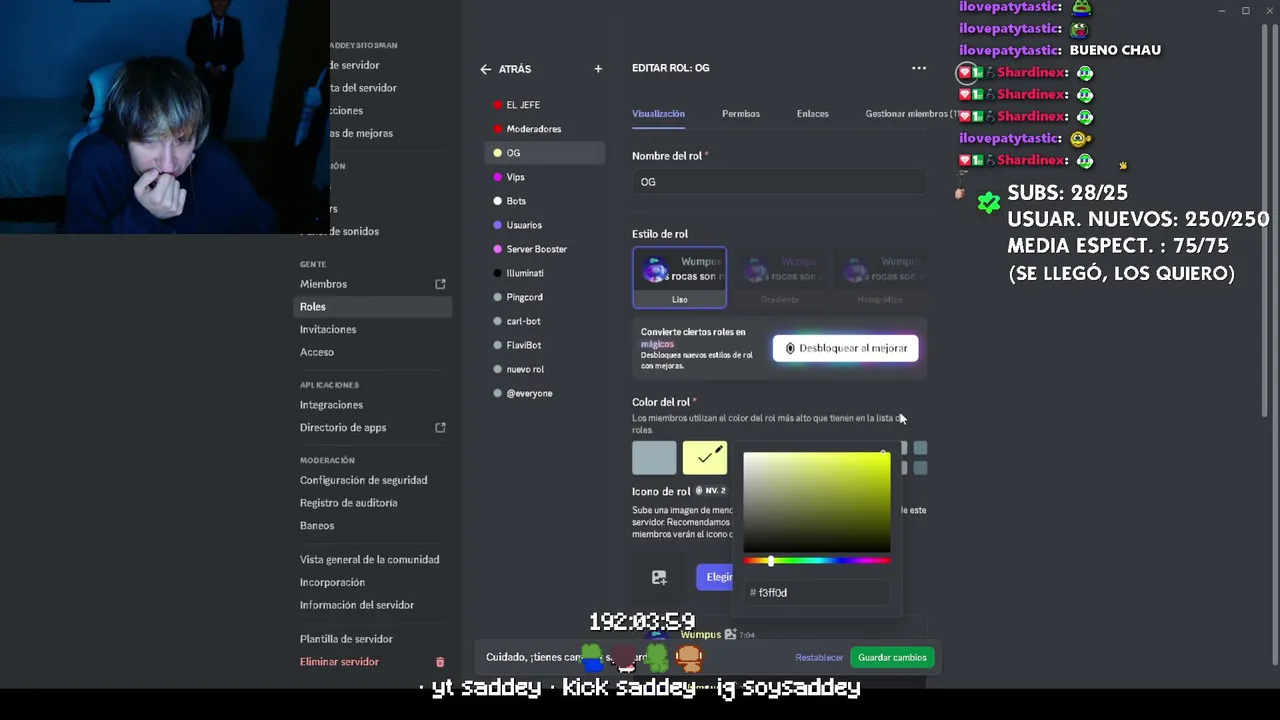The image size is (1280, 720).
Task: Open Vista general de la comunidad
Action: point(372,559)
